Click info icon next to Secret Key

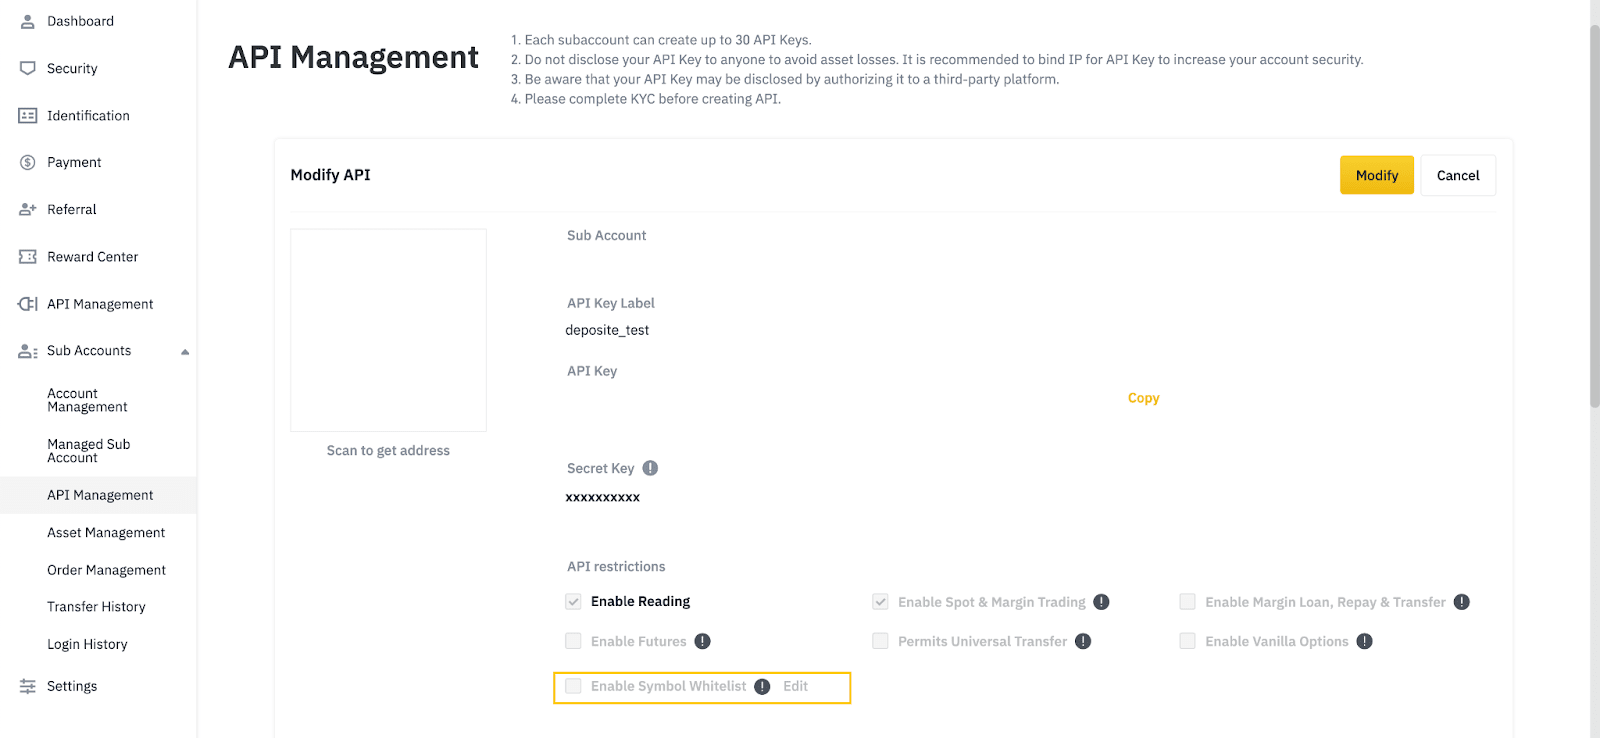(650, 468)
